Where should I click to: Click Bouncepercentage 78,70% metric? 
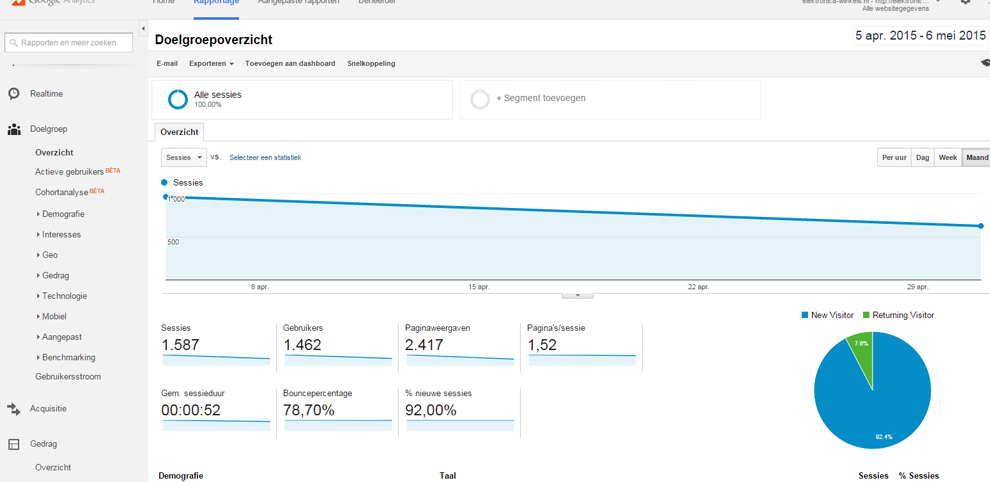point(338,410)
